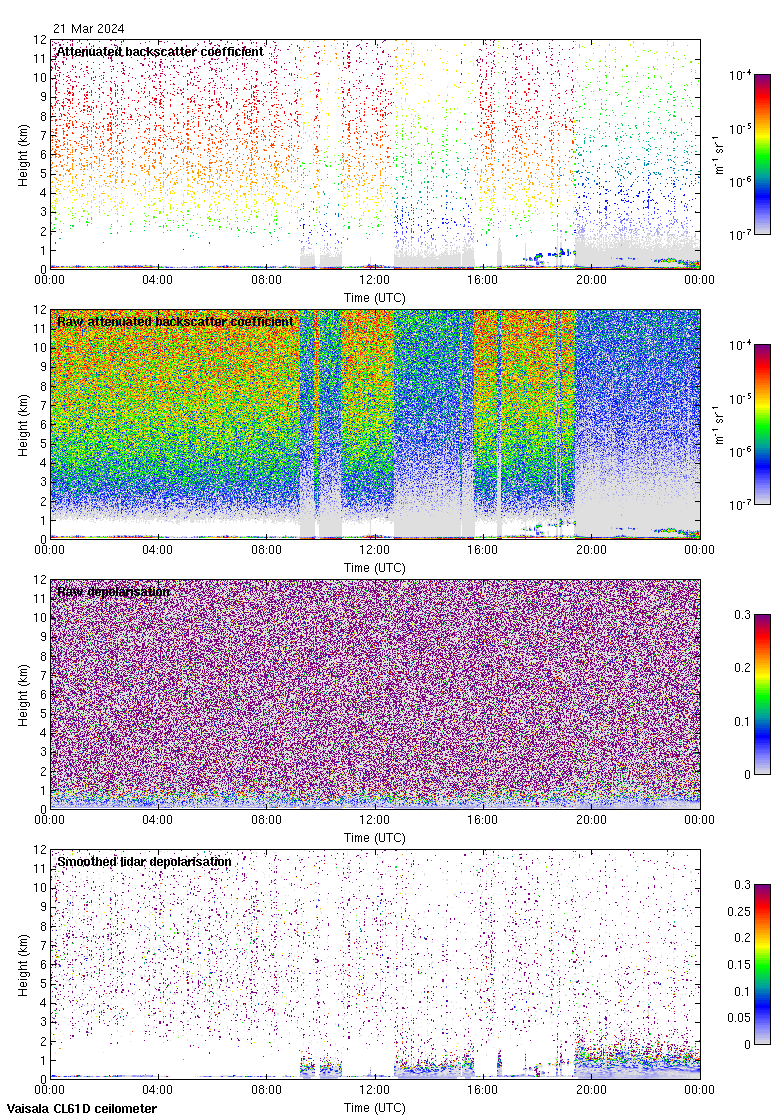This screenshot has height=1120, width=780.
Task: Click the 20:00 tick of raw backscatter plot
Action: (x=591, y=549)
